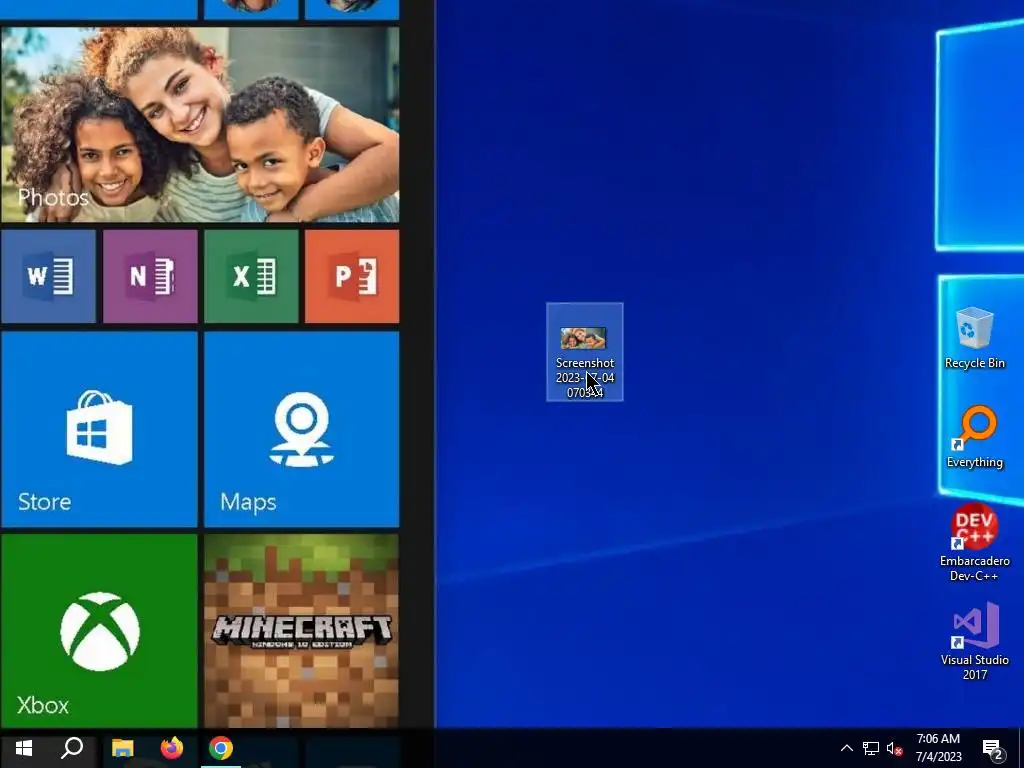Open the Photos live tile
The width and height of the screenshot is (1024, 768).
pyautogui.click(x=200, y=125)
